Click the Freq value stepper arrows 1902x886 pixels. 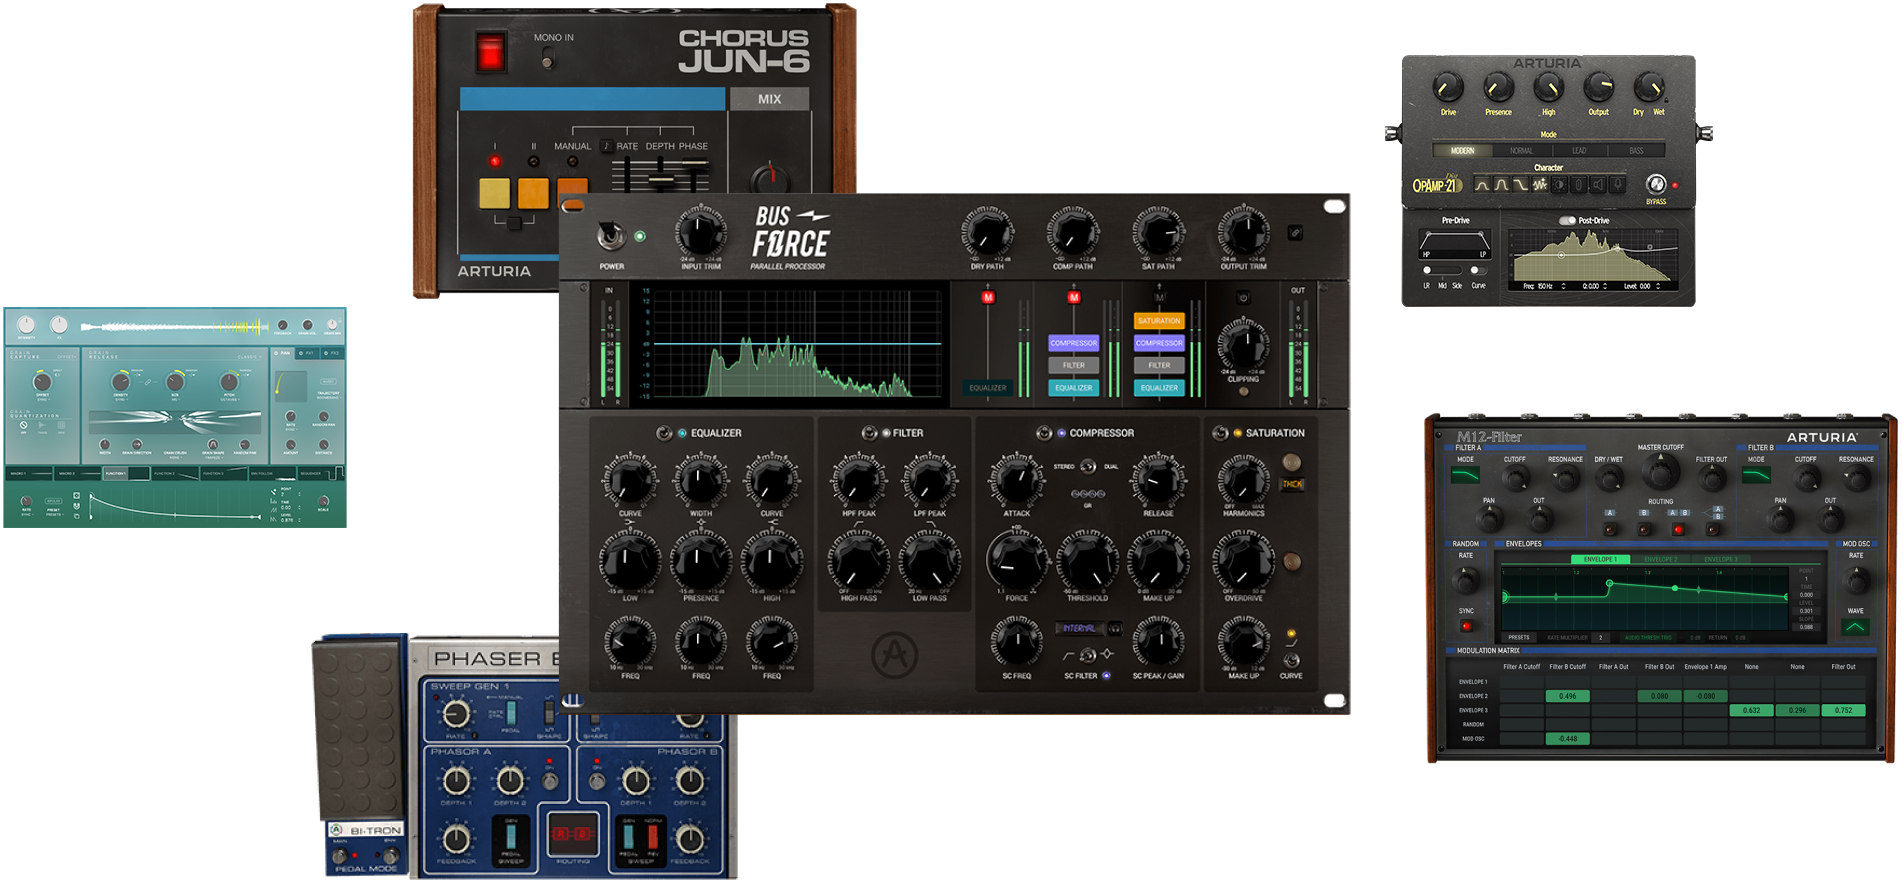click(1563, 286)
